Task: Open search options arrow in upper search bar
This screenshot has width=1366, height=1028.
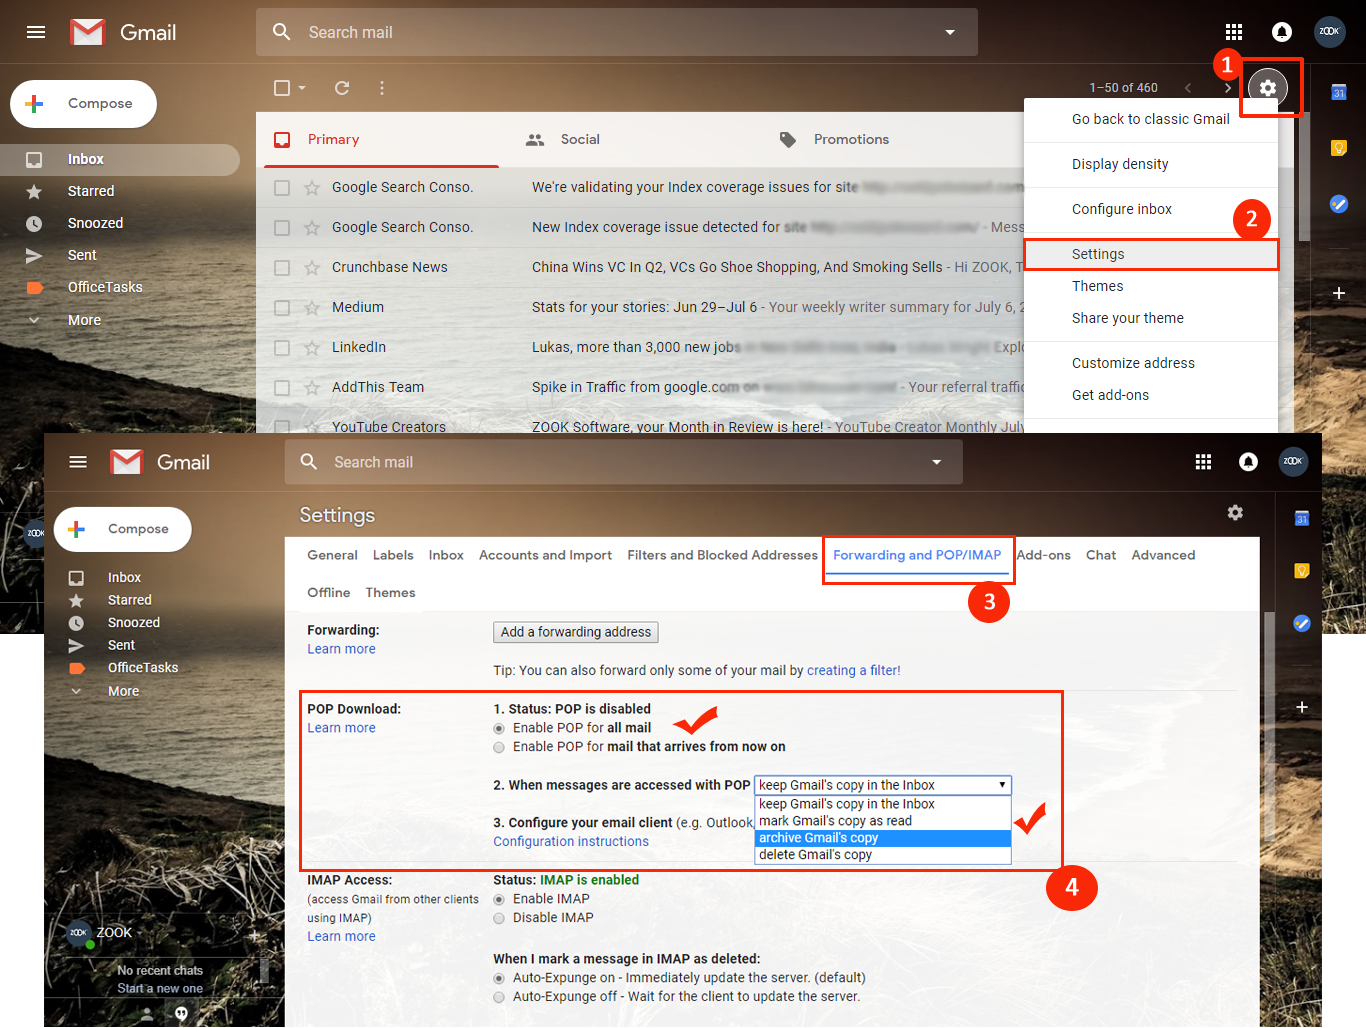Action: tap(950, 32)
